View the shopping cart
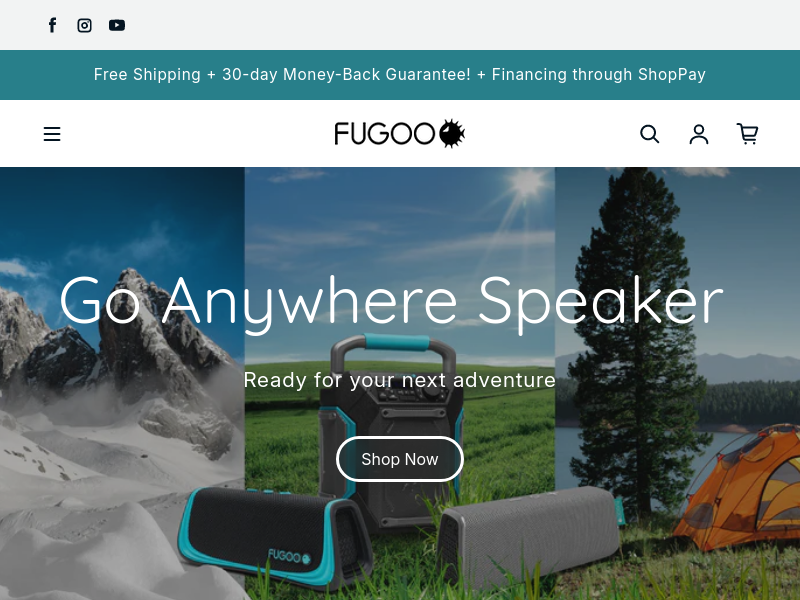The height and width of the screenshot is (600, 800). click(747, 134)
